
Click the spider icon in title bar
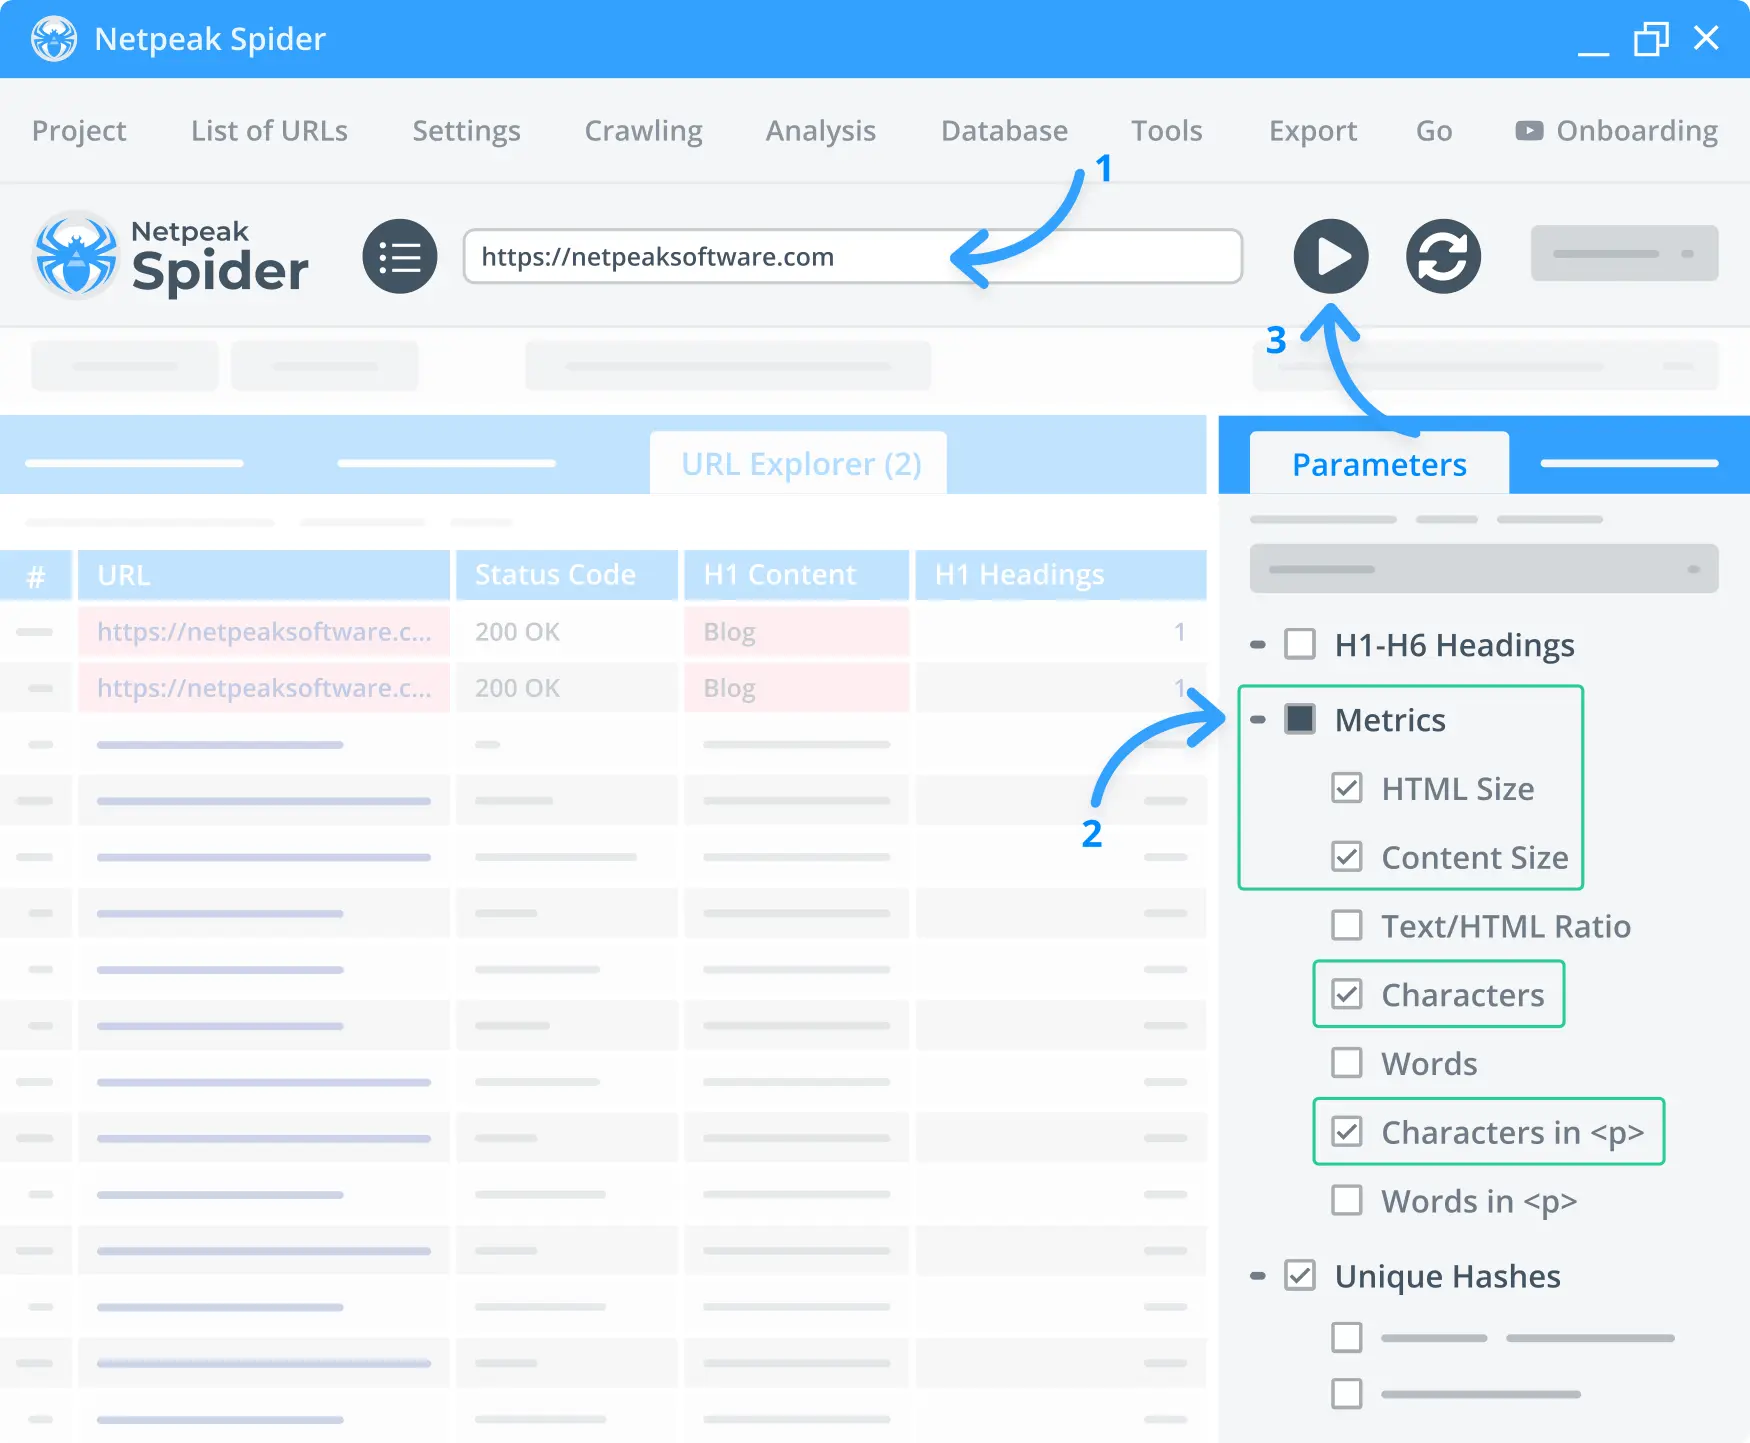click(x=53, y=39)
